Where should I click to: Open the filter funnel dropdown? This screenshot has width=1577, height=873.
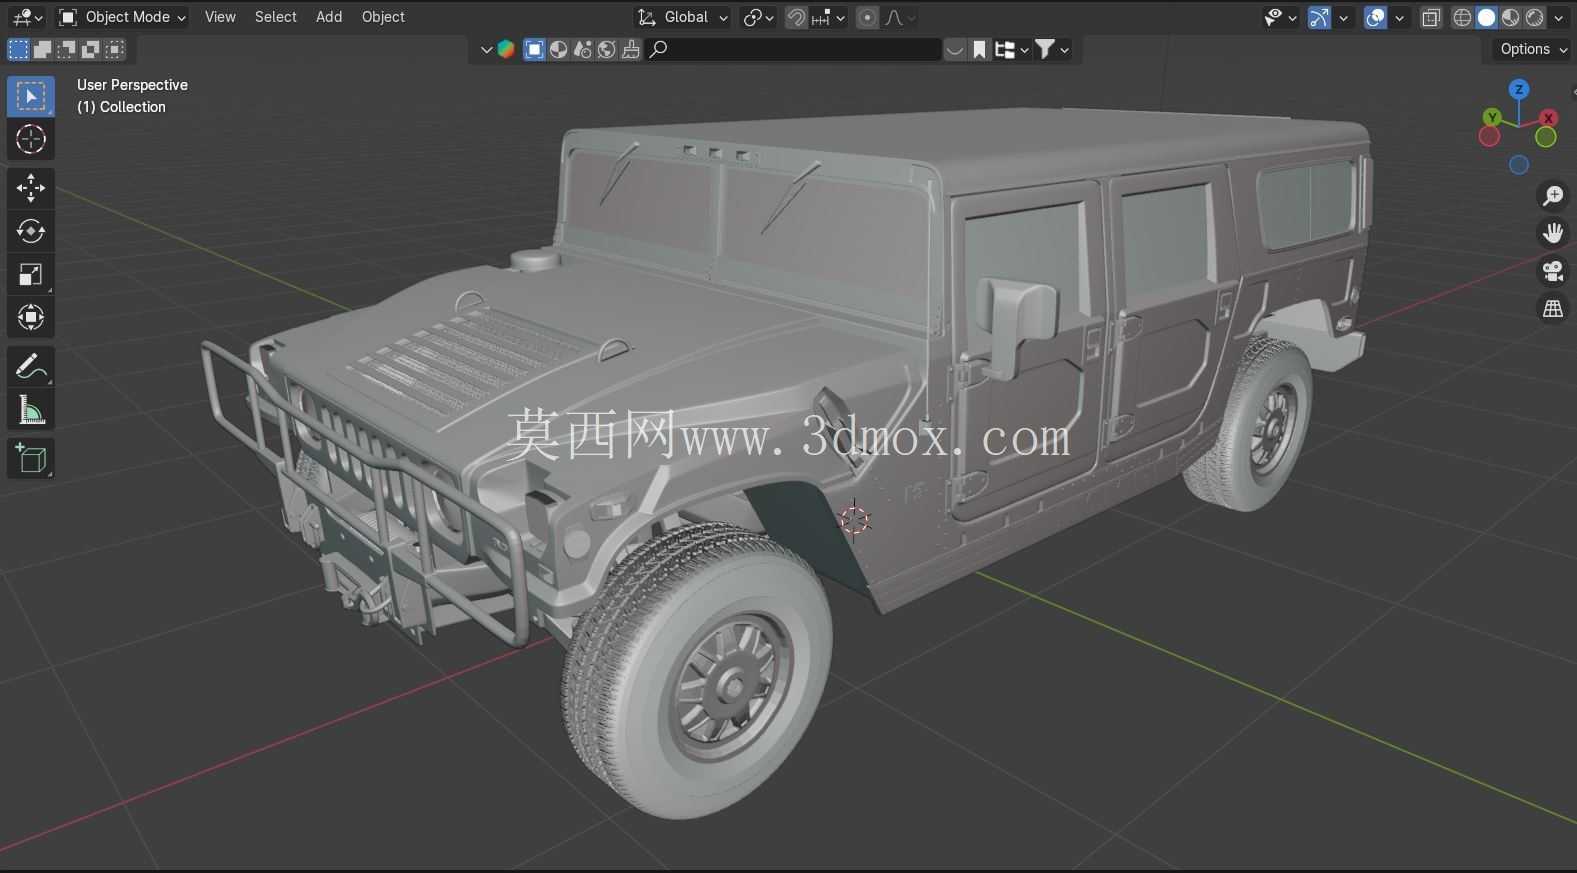1052,49
